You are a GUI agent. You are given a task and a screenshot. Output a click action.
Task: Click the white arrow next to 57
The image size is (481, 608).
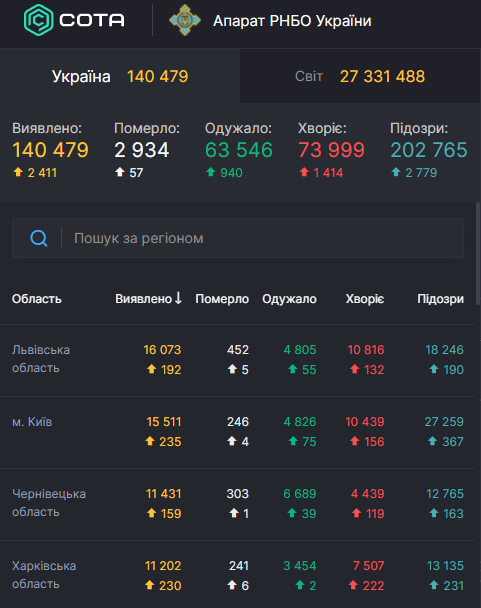click(120, 172)
